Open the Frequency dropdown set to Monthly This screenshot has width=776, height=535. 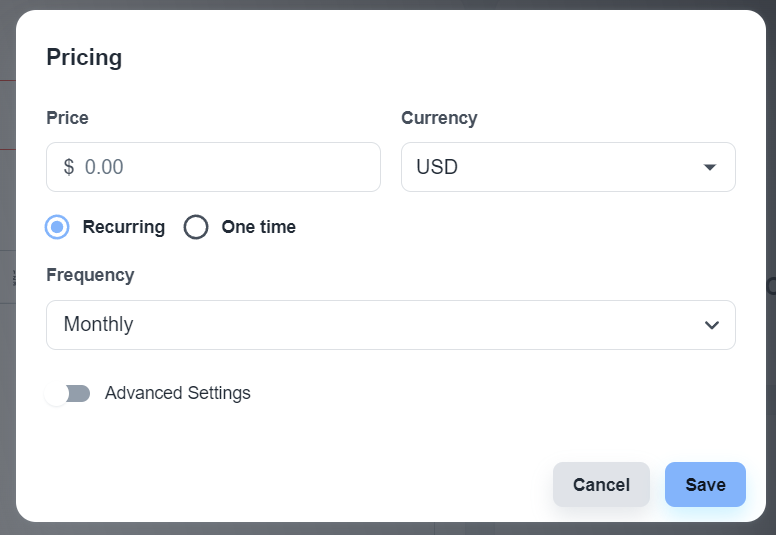pos(390,325)
